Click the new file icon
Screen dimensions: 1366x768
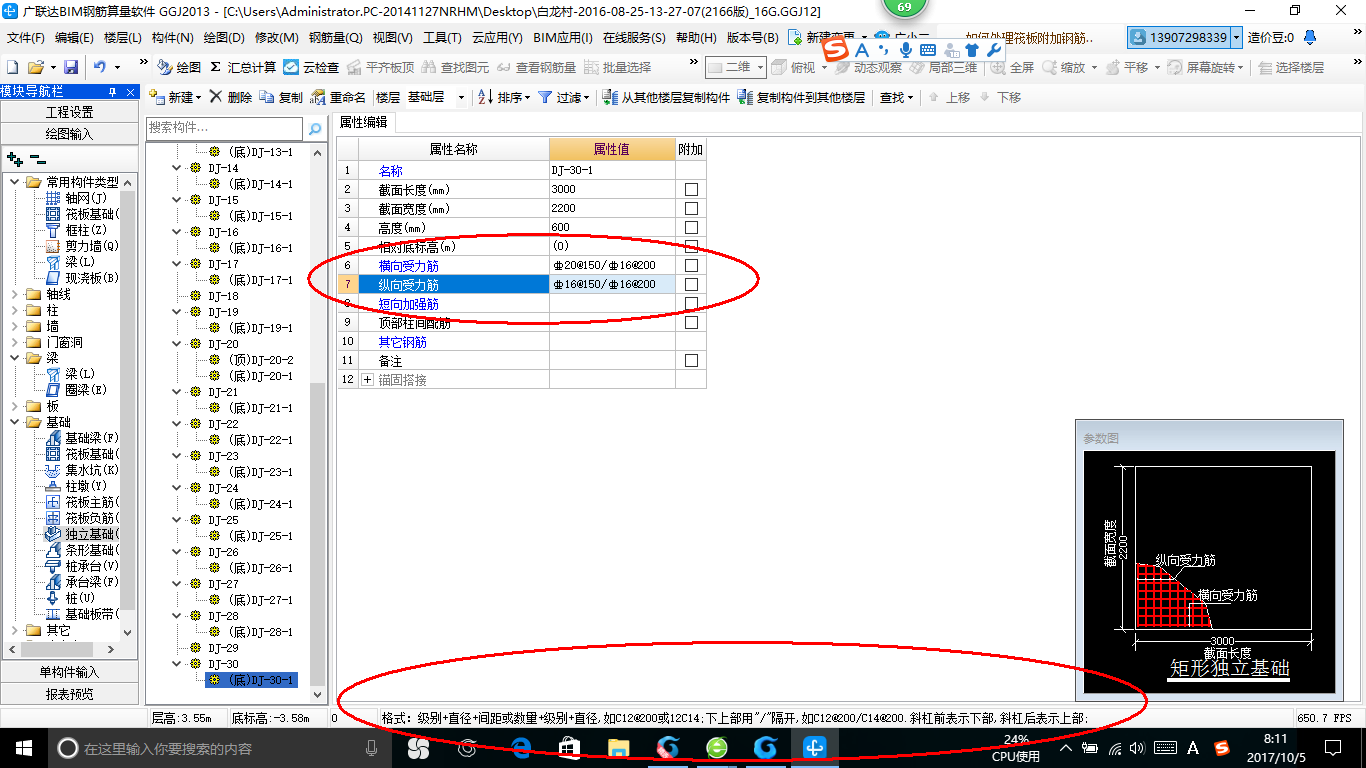[12, 67]
